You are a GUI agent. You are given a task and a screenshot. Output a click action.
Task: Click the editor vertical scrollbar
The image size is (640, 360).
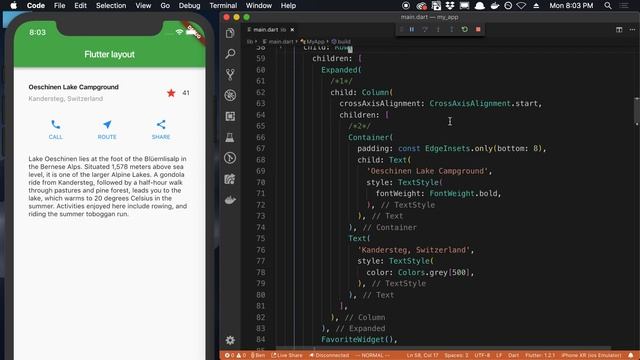[x=637, y=111]
